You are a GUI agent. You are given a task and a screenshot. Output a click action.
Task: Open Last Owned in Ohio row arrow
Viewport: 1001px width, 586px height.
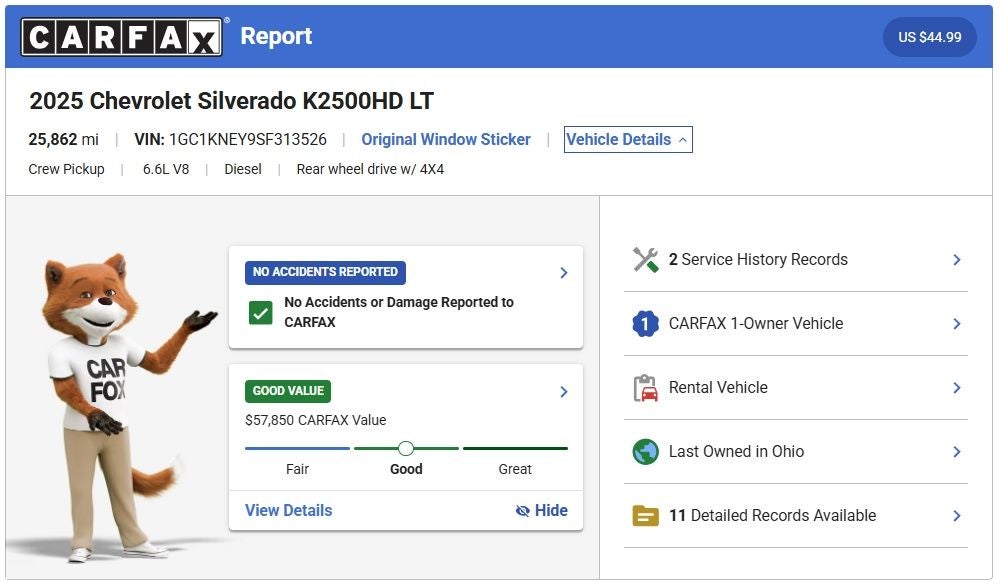[x=956, y=451]
